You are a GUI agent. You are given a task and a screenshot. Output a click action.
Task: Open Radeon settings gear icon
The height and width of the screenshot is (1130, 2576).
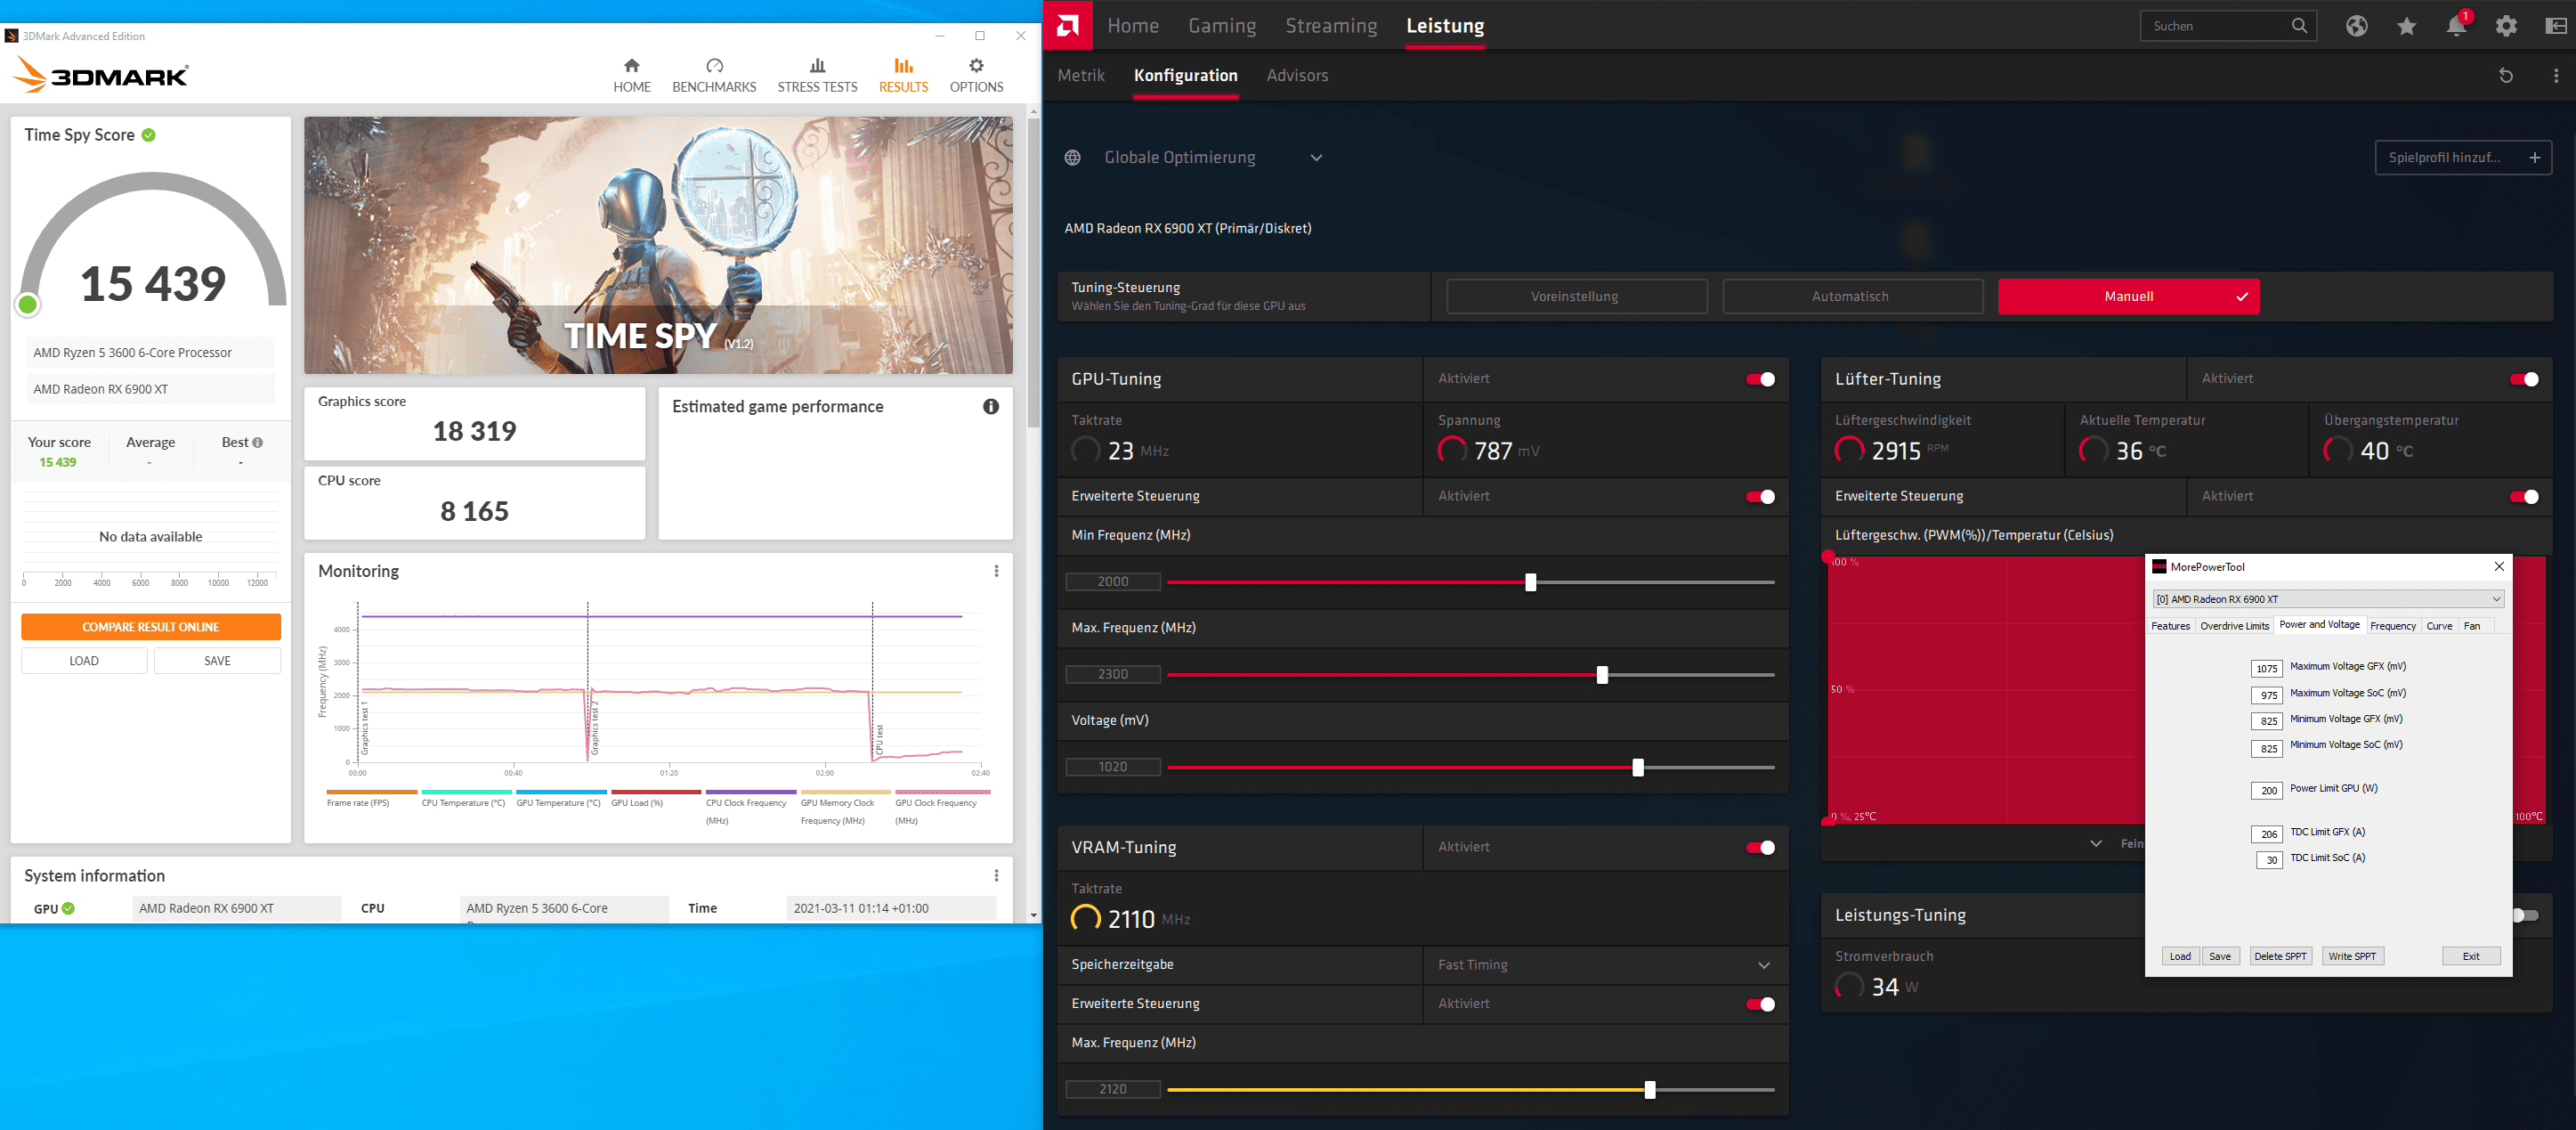(x=2506, y=26)
